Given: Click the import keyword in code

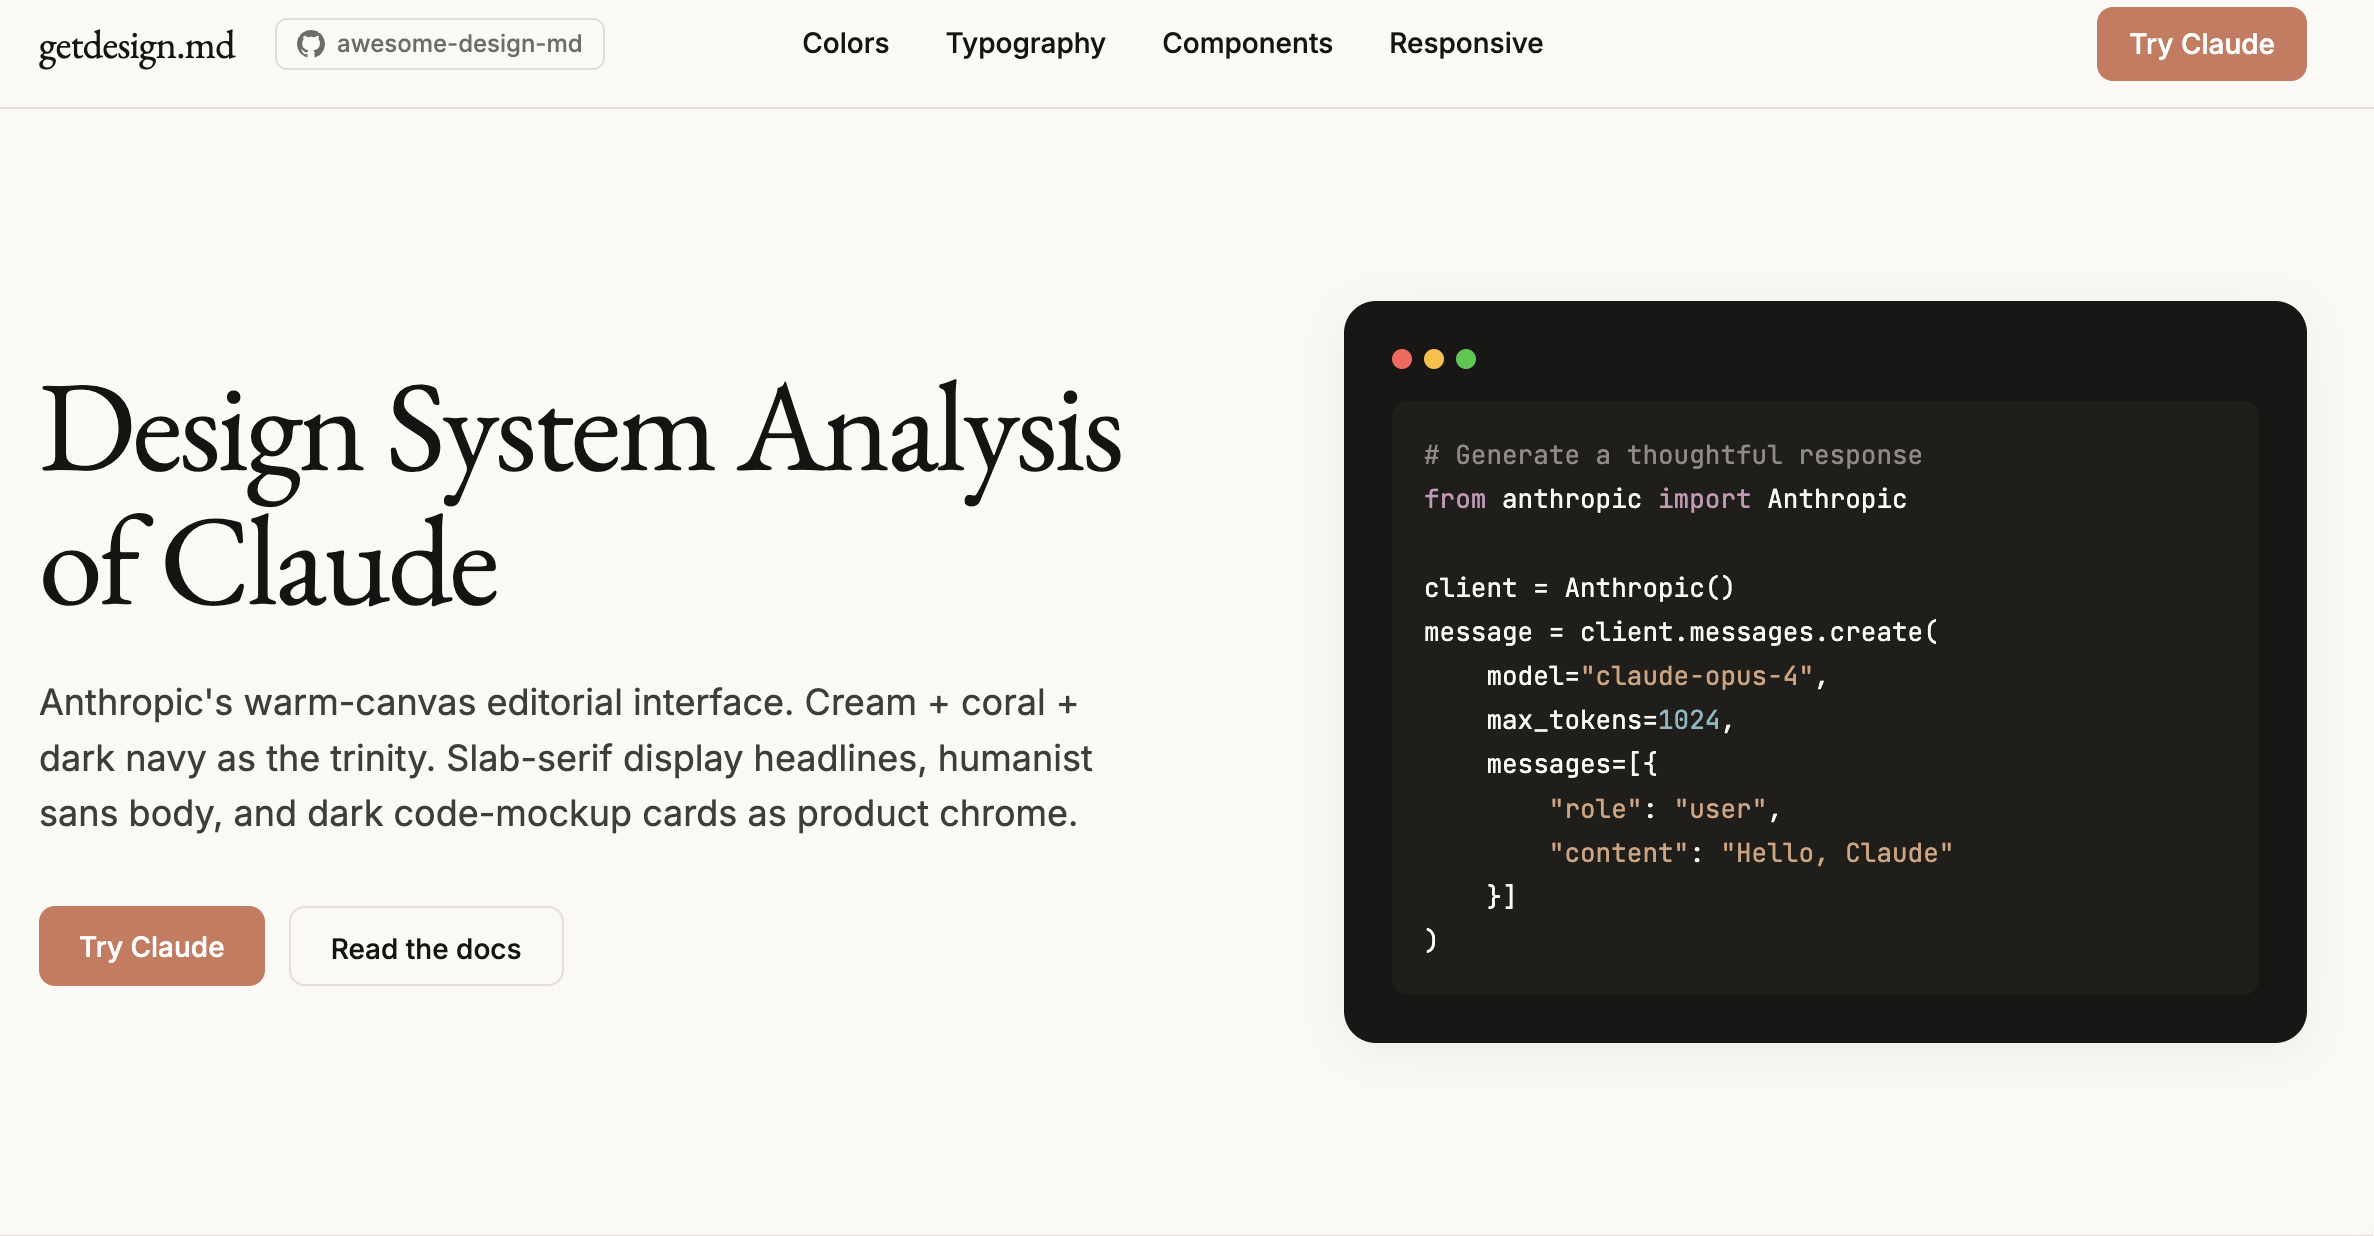Looking at the screenshot, I should click(x=1704, y=499).
